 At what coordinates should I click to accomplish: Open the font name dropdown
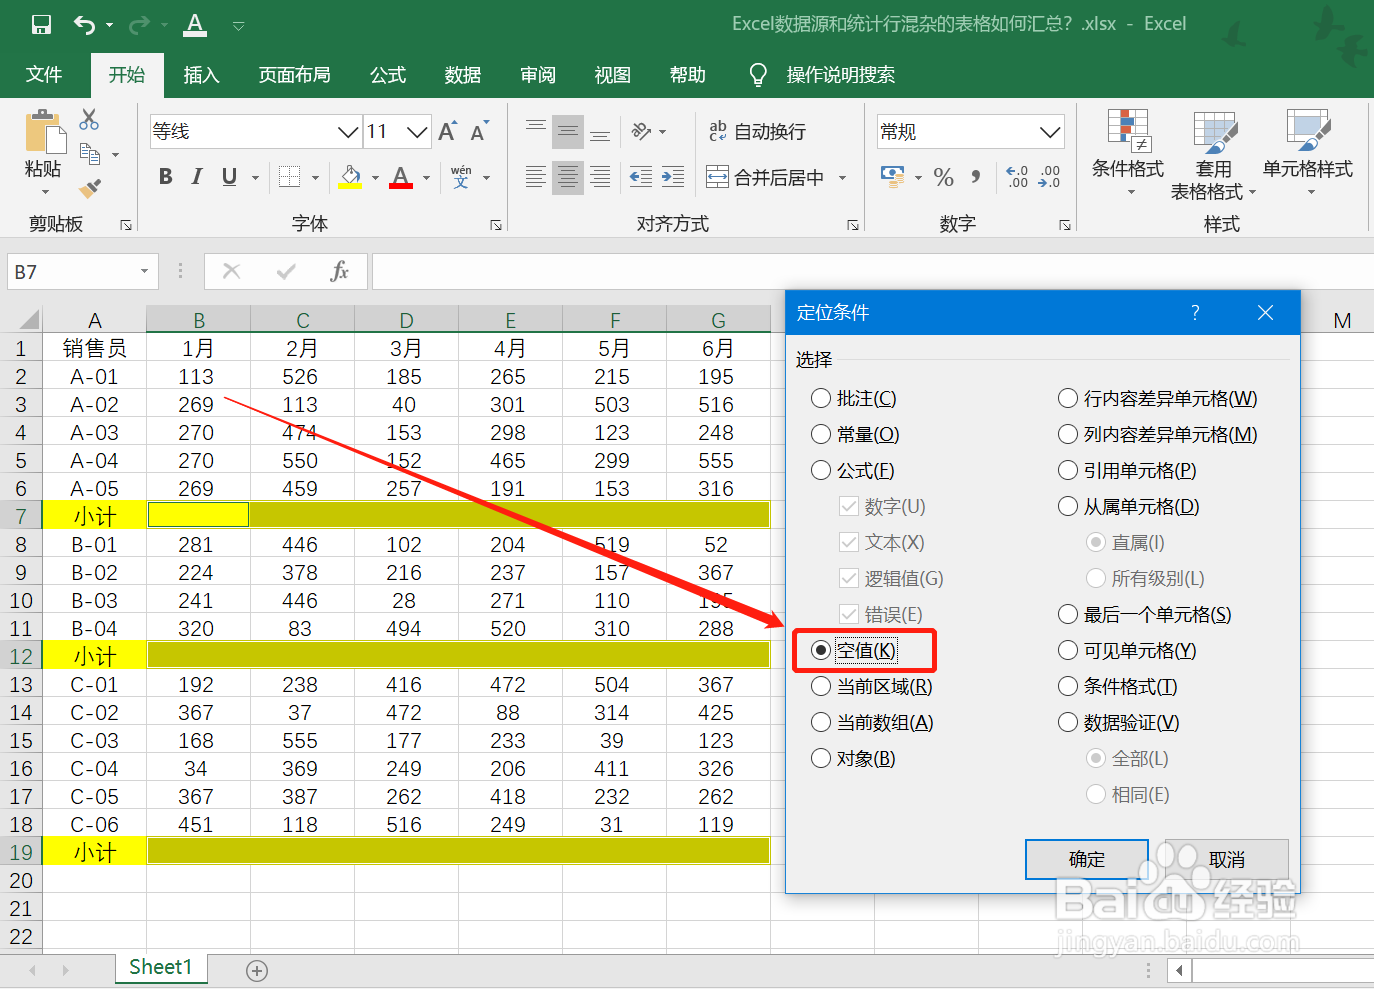[x=348, y=131]
